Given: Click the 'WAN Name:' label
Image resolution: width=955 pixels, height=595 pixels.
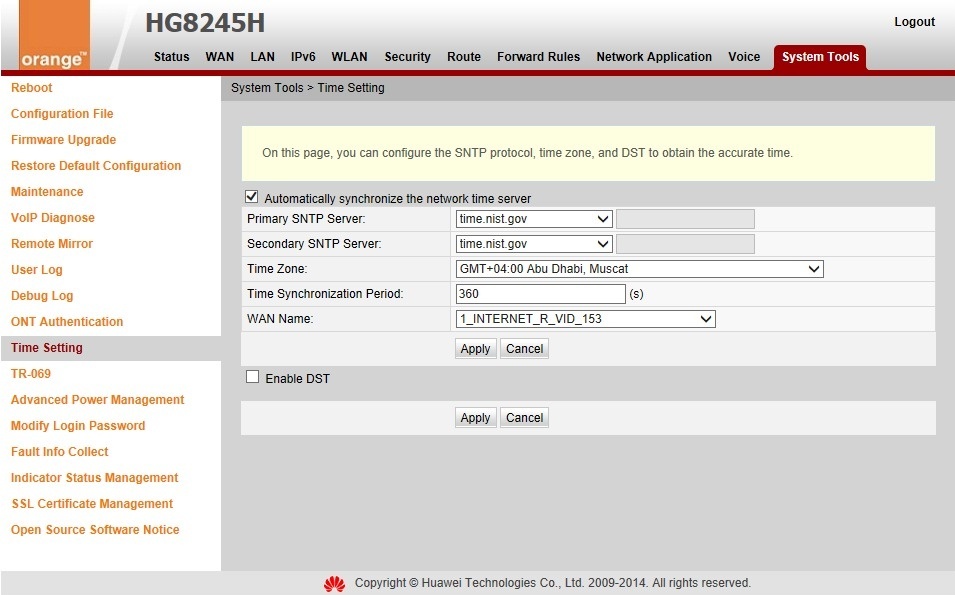Looking at the screenshot, I should (280, 319).
